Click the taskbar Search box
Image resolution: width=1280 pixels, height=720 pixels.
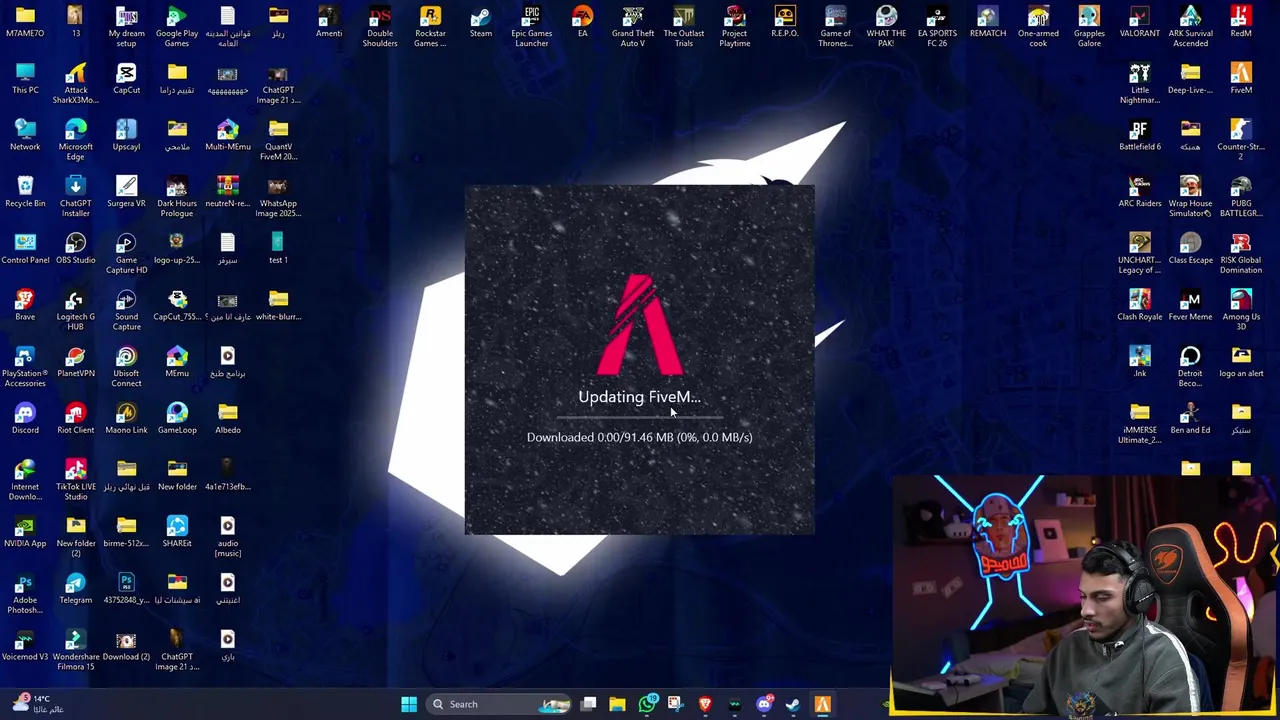[499, 704]
